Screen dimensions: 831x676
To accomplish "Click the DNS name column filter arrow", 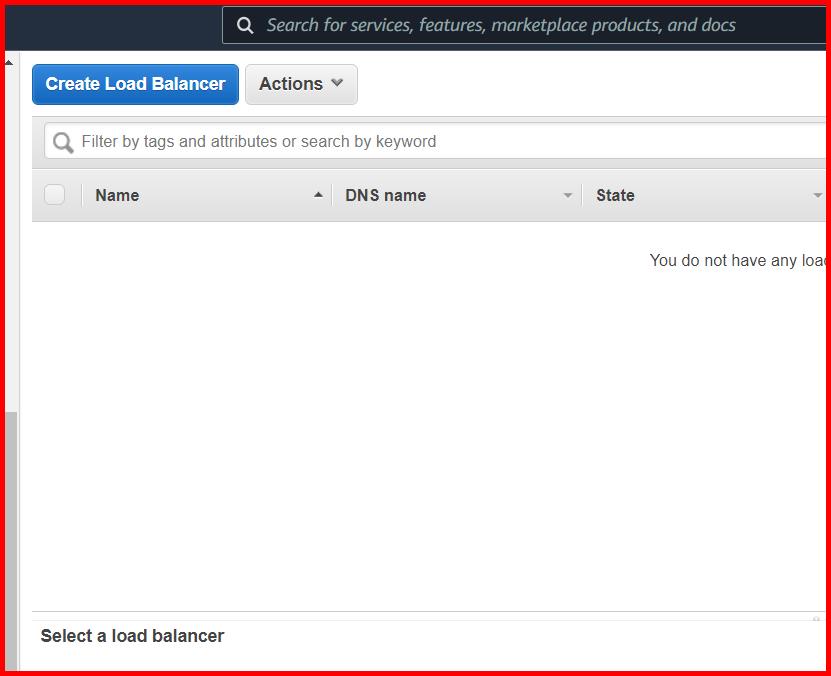I will (x=568, y=195).
